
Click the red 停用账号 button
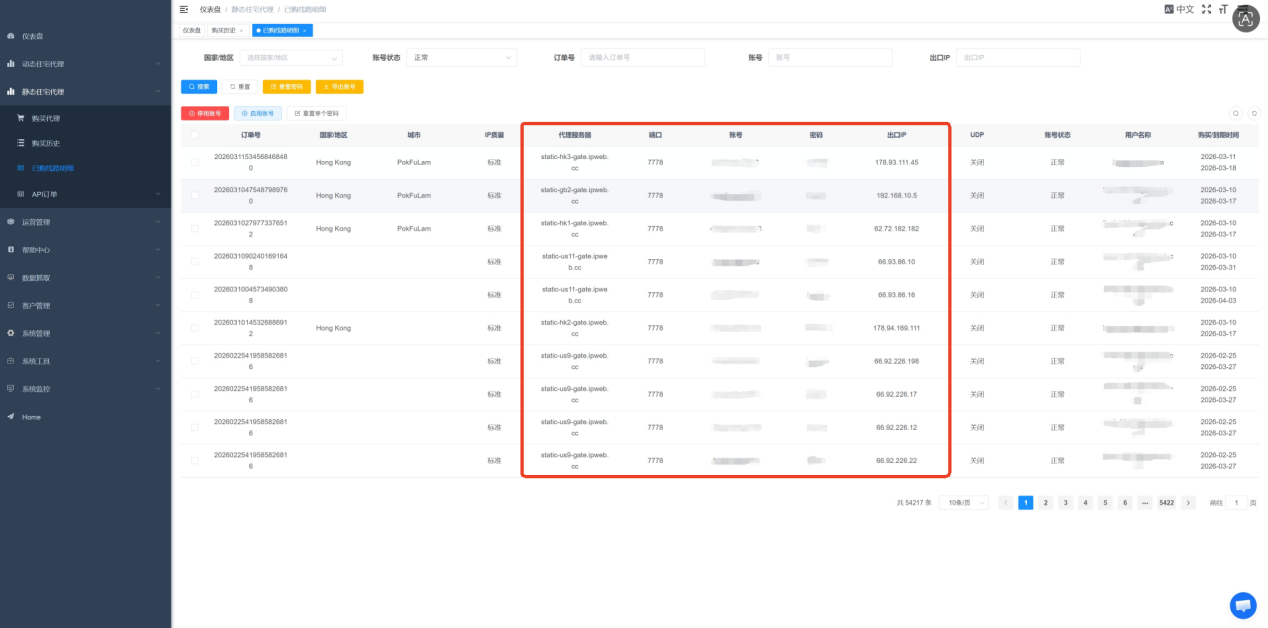[x=205, y=114]
